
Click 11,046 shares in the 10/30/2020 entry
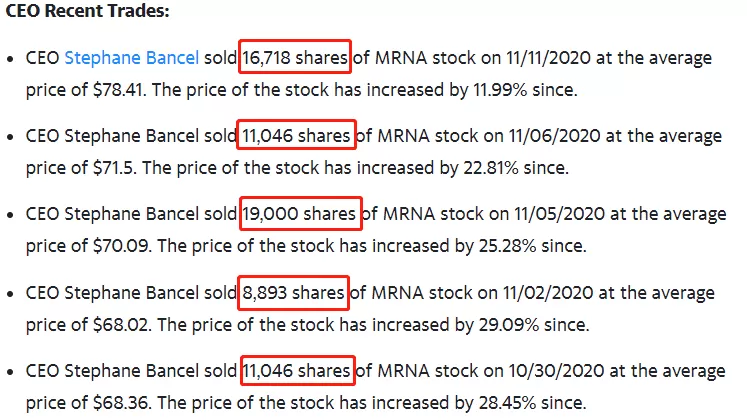297,371
